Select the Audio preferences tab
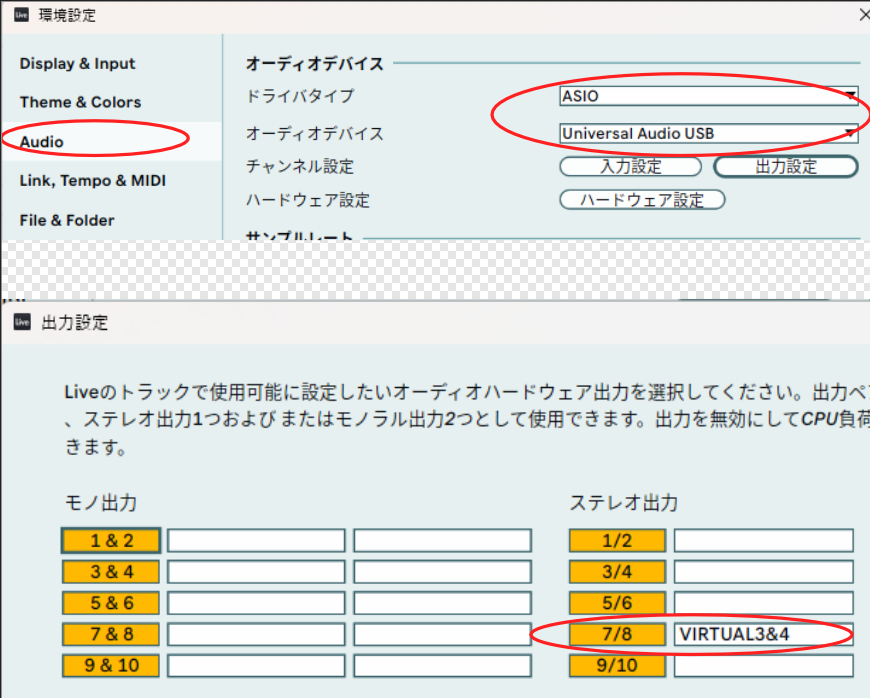 (x=42, y=142)
